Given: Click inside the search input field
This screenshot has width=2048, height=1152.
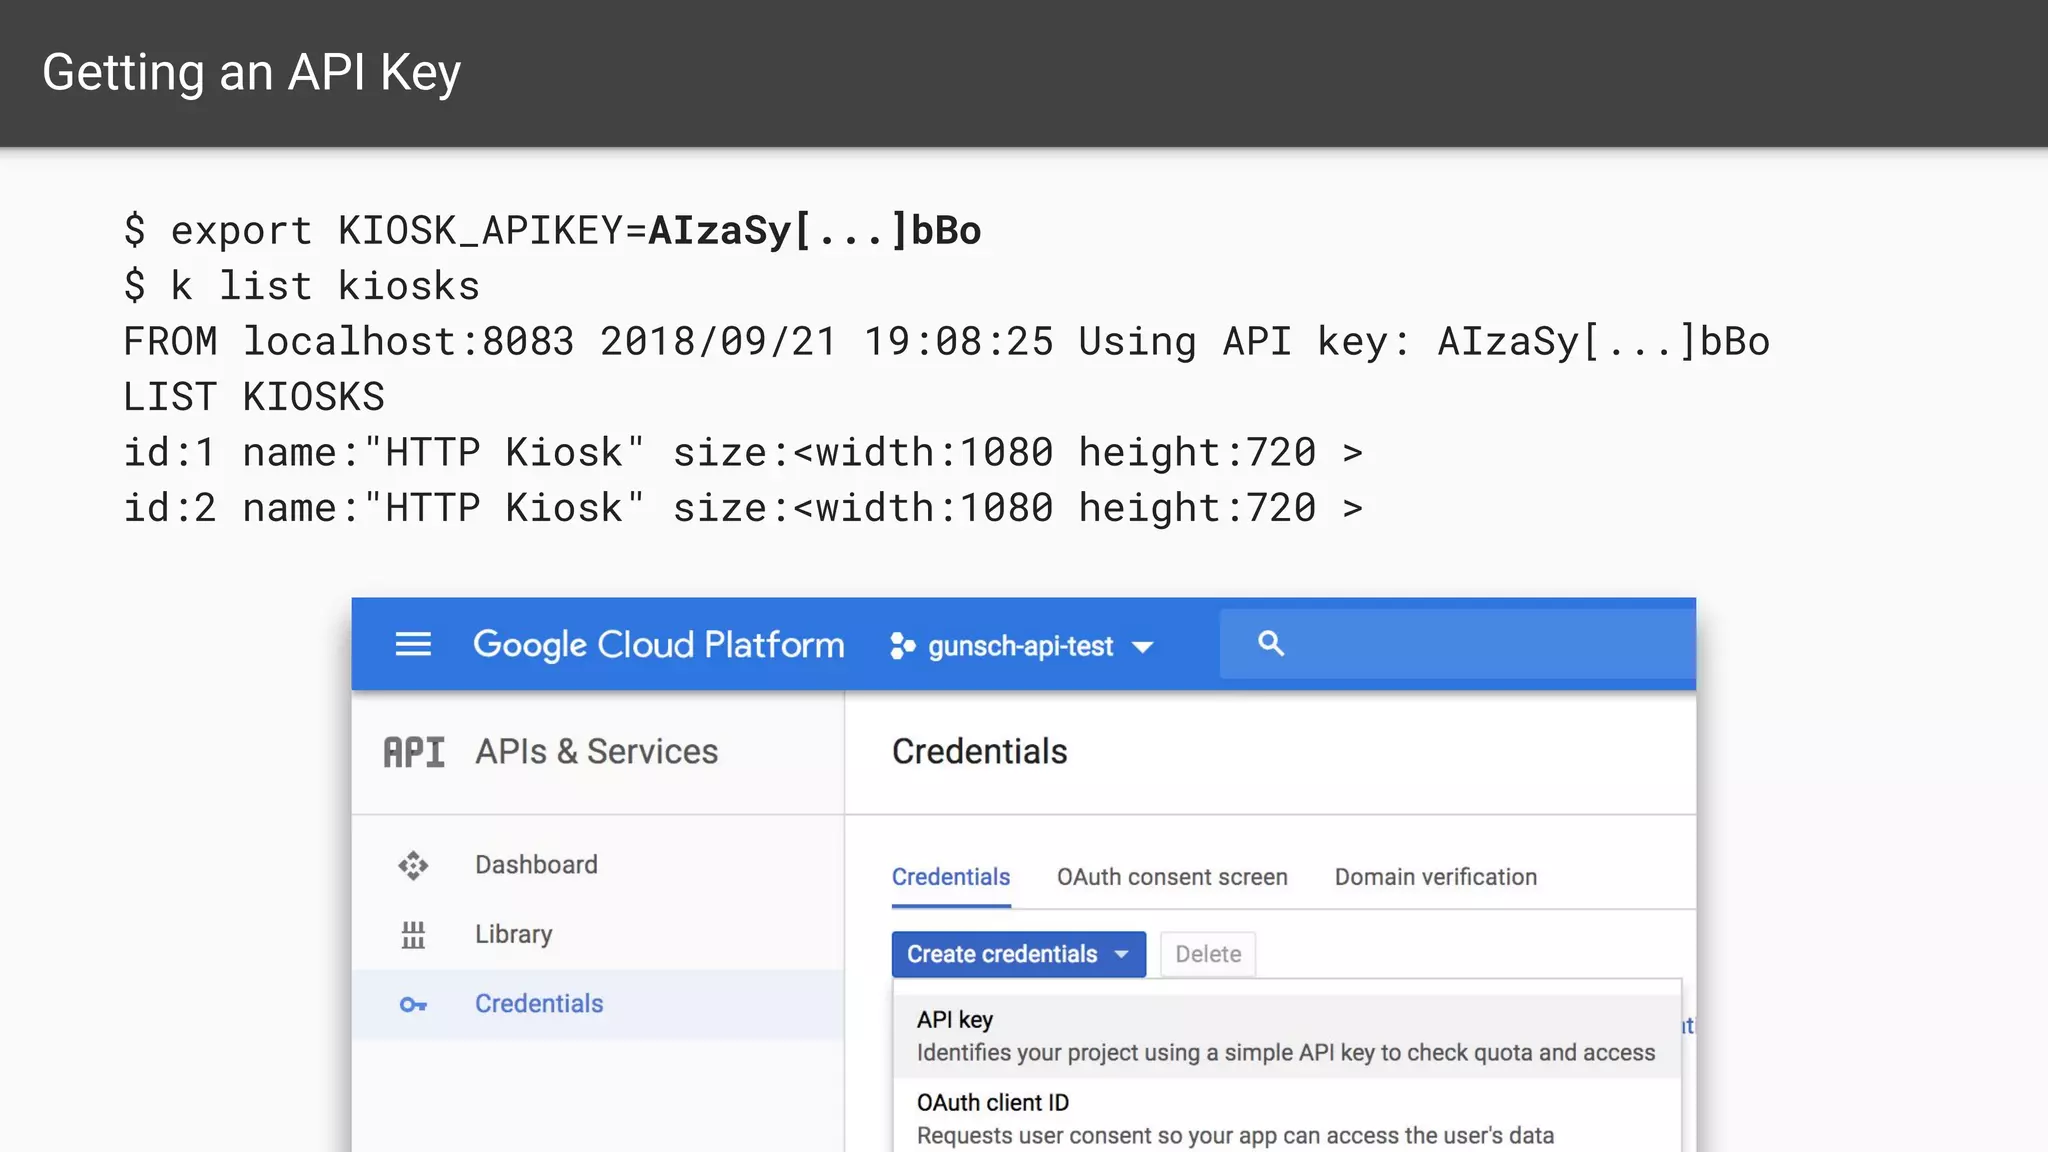Looking at the screenshot, I should tap(1458, 644).
